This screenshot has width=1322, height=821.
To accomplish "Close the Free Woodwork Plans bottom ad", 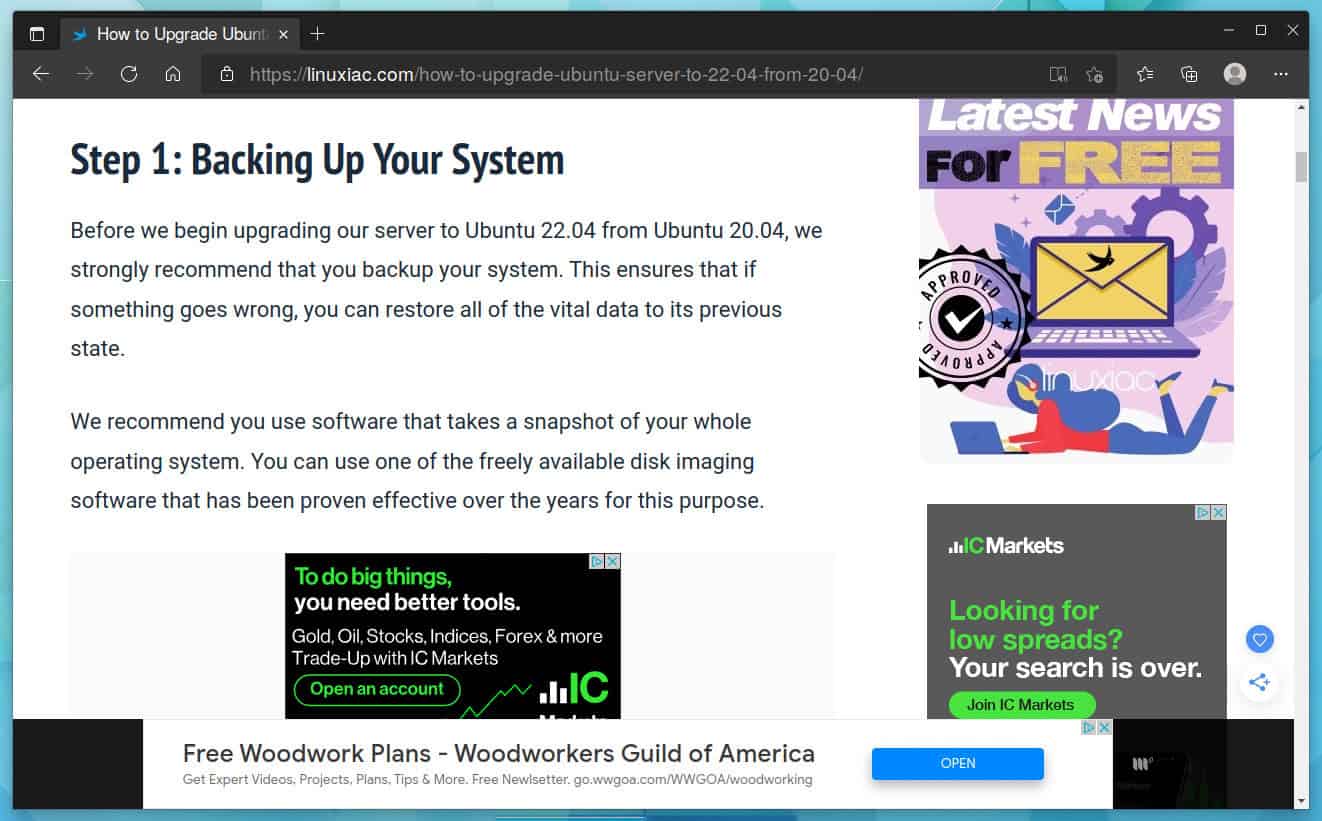I will (x=1105, y=727).
